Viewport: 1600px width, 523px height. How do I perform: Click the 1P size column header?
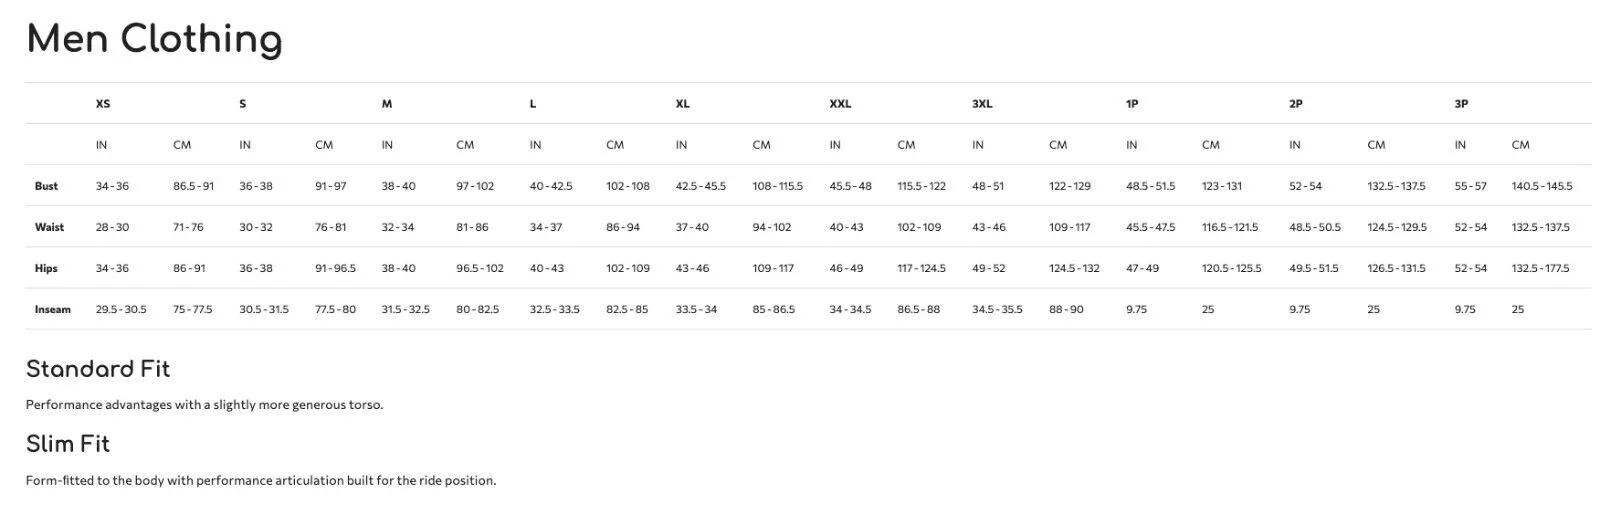pos(1132,104)
